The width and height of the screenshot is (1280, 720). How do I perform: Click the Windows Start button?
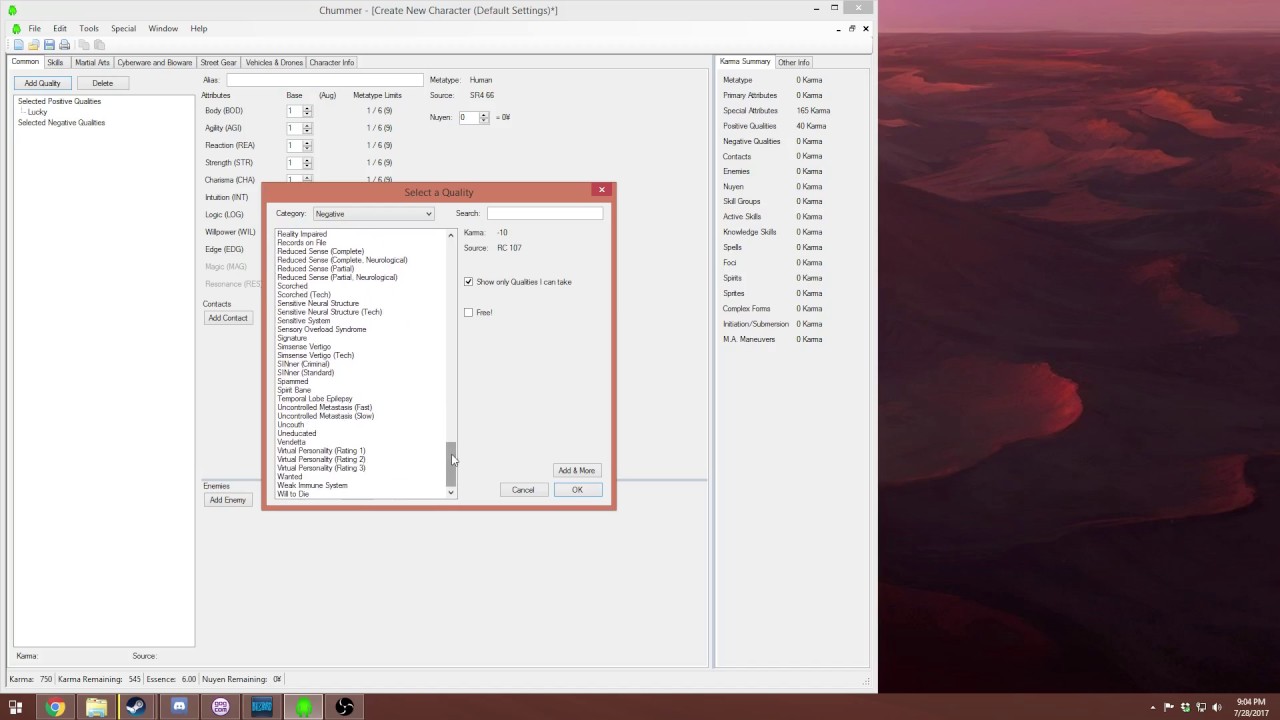click(15, 707)
